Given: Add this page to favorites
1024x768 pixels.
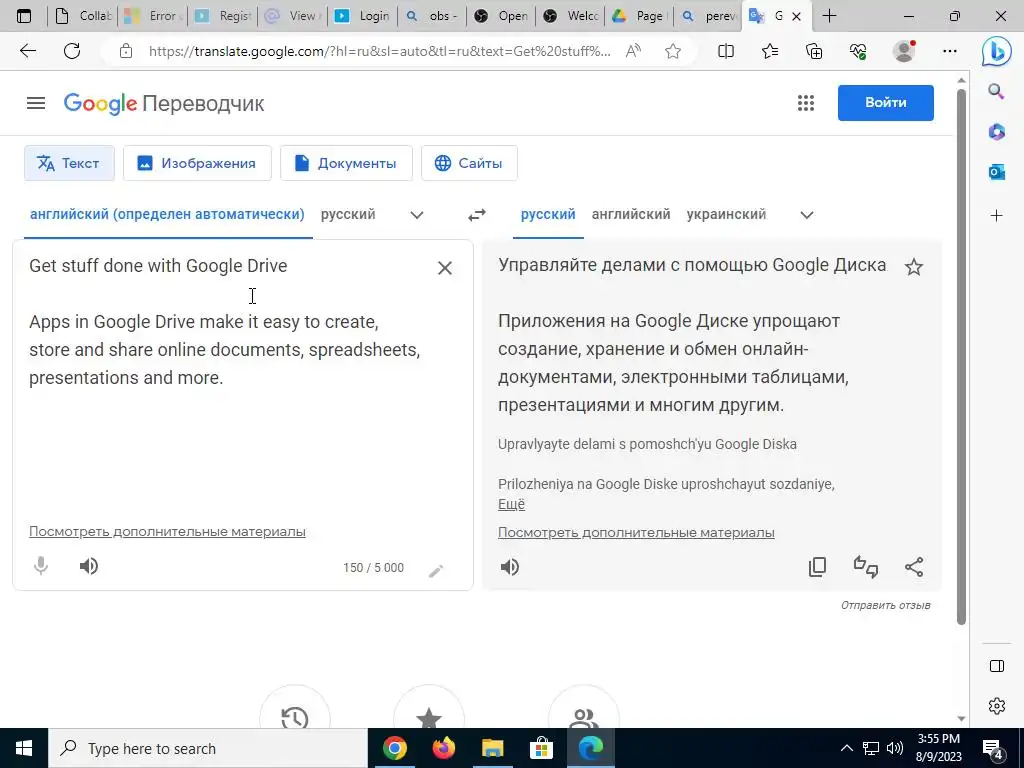Looking at the screenshot, I should click(x=673, y=51).
